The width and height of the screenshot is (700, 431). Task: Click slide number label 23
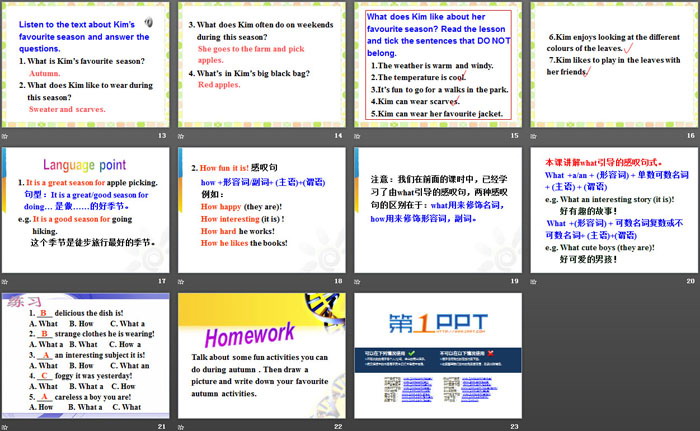514,427
